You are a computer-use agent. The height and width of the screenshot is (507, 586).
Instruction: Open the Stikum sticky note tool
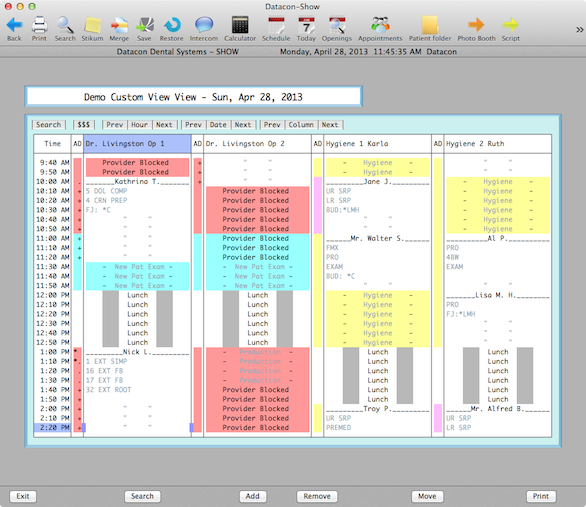click(x=92, y=25)
